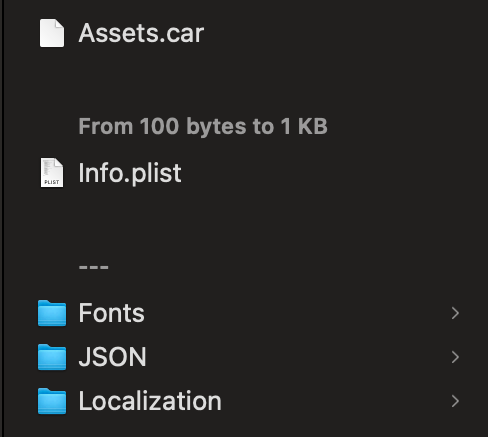
Task: Expand the Fonts folder chevron
Action: click(455, 313)
